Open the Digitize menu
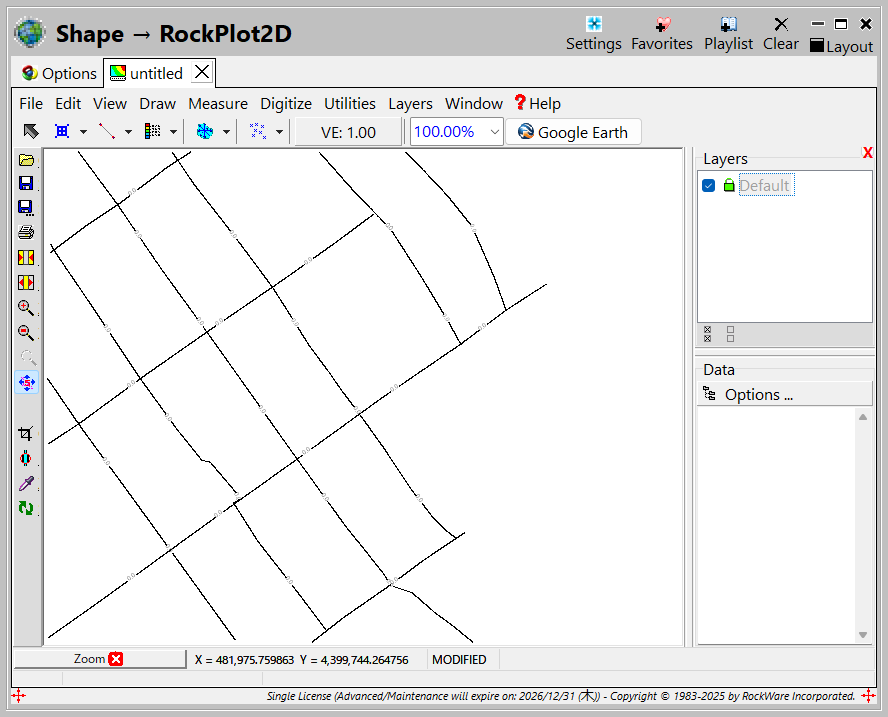 [x=285, y=104]
